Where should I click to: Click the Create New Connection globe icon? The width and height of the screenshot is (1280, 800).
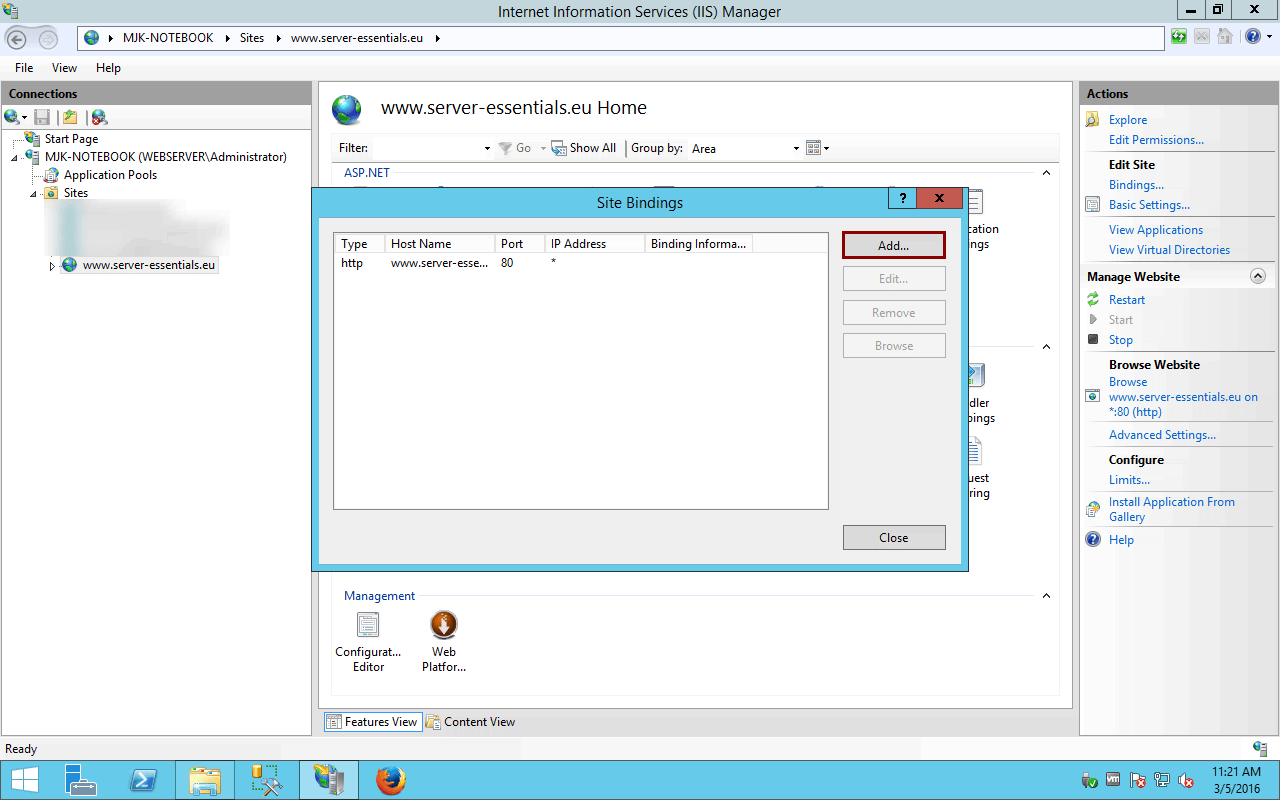coord(12,117)
